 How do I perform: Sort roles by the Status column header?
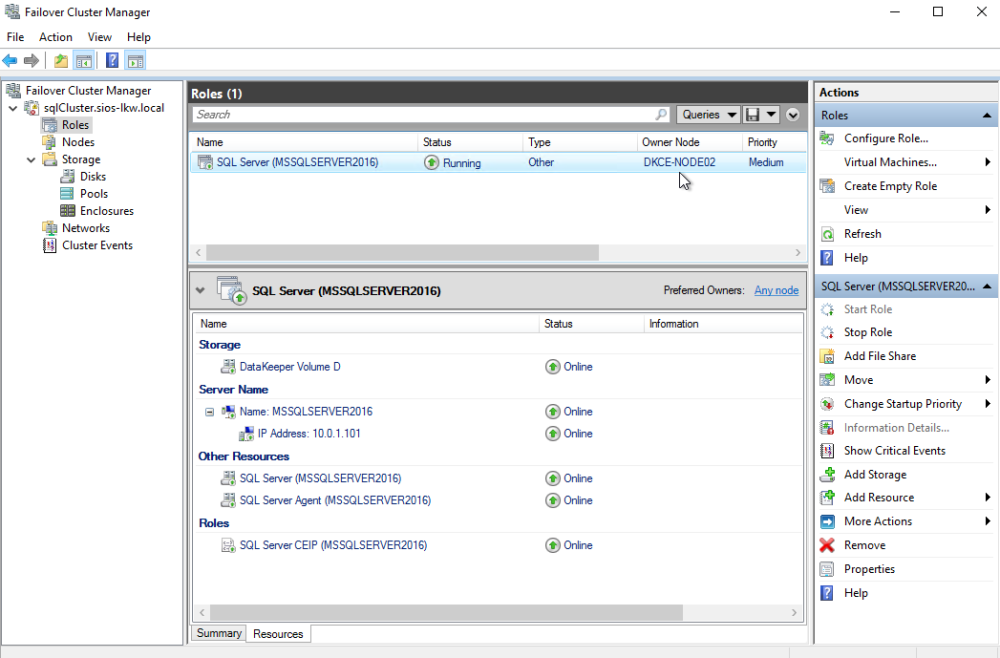click(x=470, y=142)
